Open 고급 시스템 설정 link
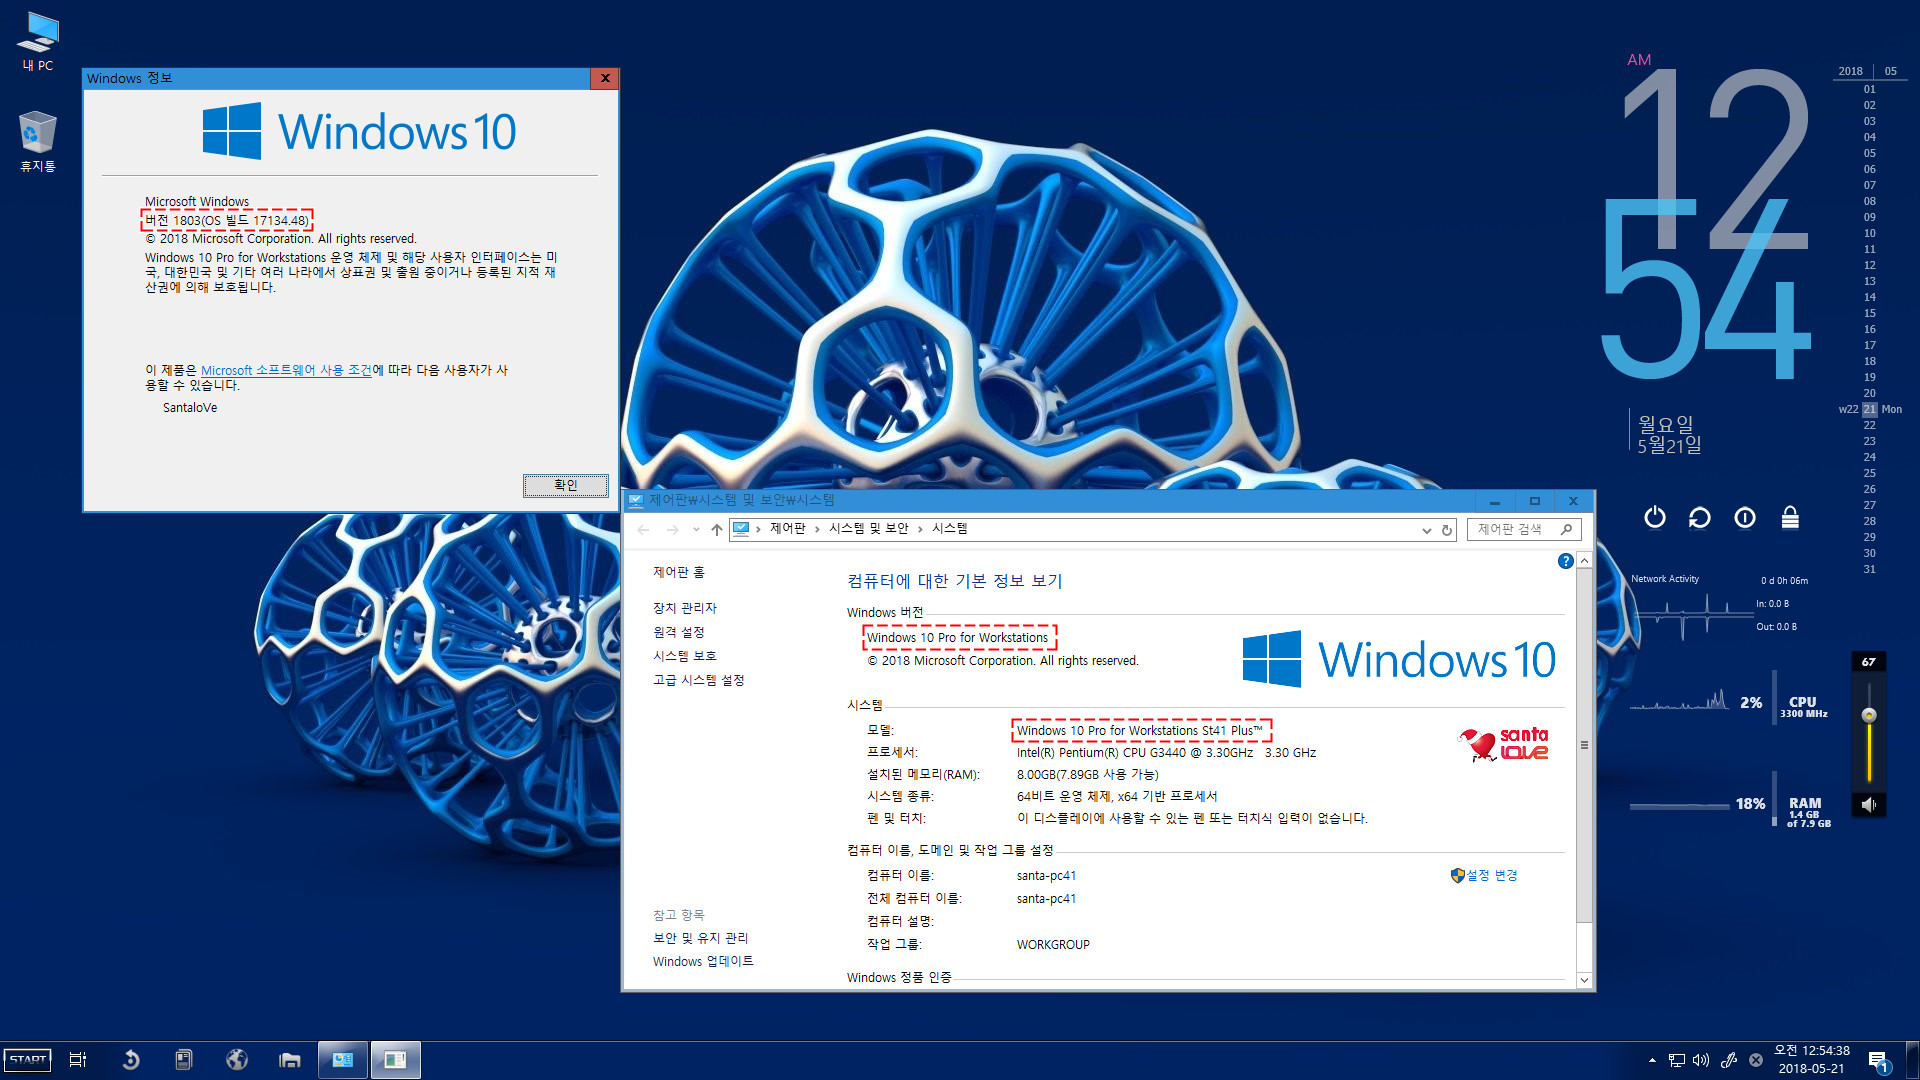Viewport: 1920px width, 1080px height. click(x=699, y=680)
